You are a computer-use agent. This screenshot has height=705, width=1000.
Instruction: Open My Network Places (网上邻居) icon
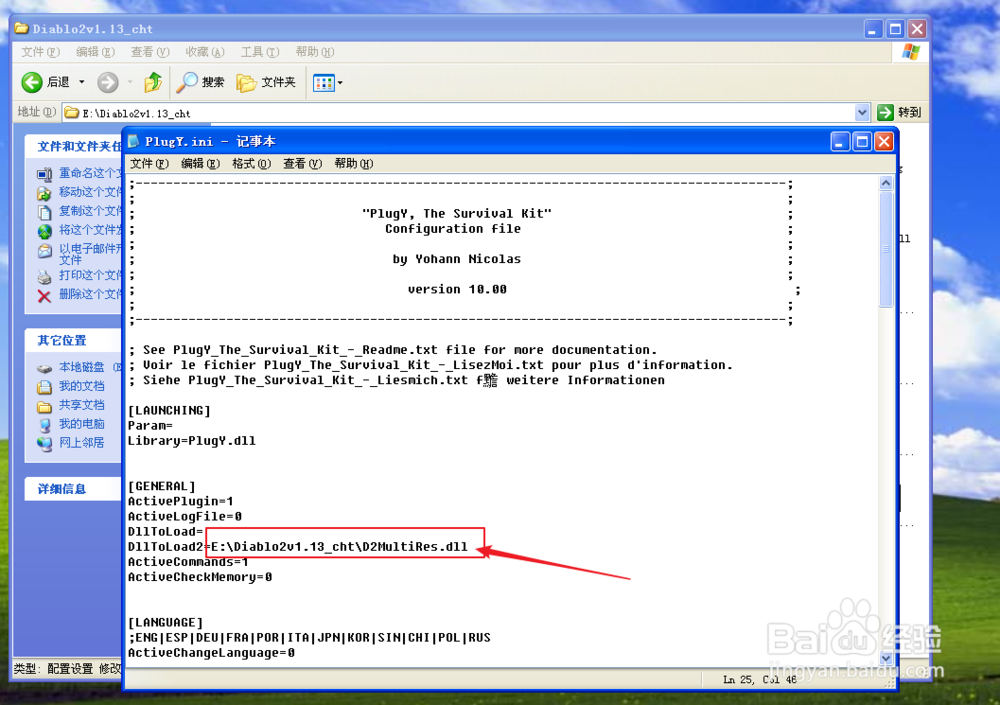coord(44,444)
